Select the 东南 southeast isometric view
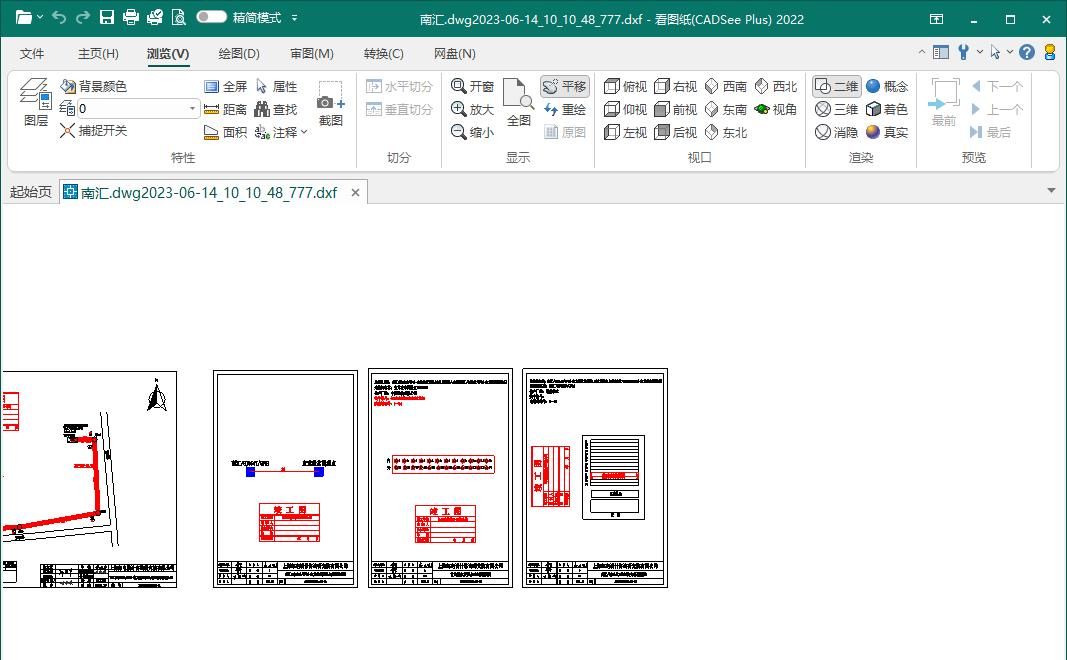Screen dimensions: 1067x660 pos(726,110)
